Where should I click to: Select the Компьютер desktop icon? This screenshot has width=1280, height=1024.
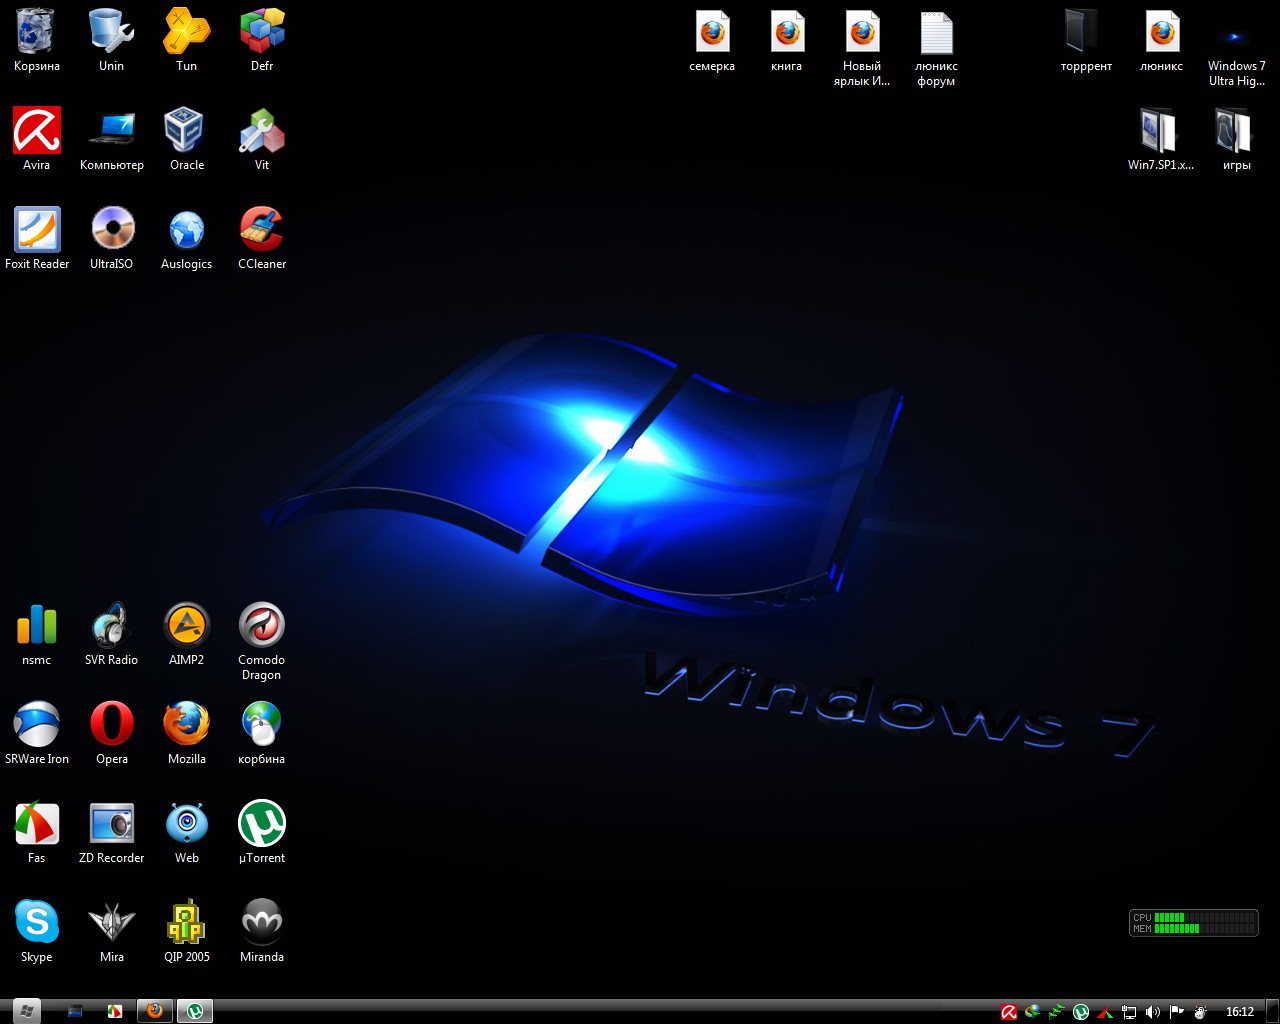(x=112, y=139)
